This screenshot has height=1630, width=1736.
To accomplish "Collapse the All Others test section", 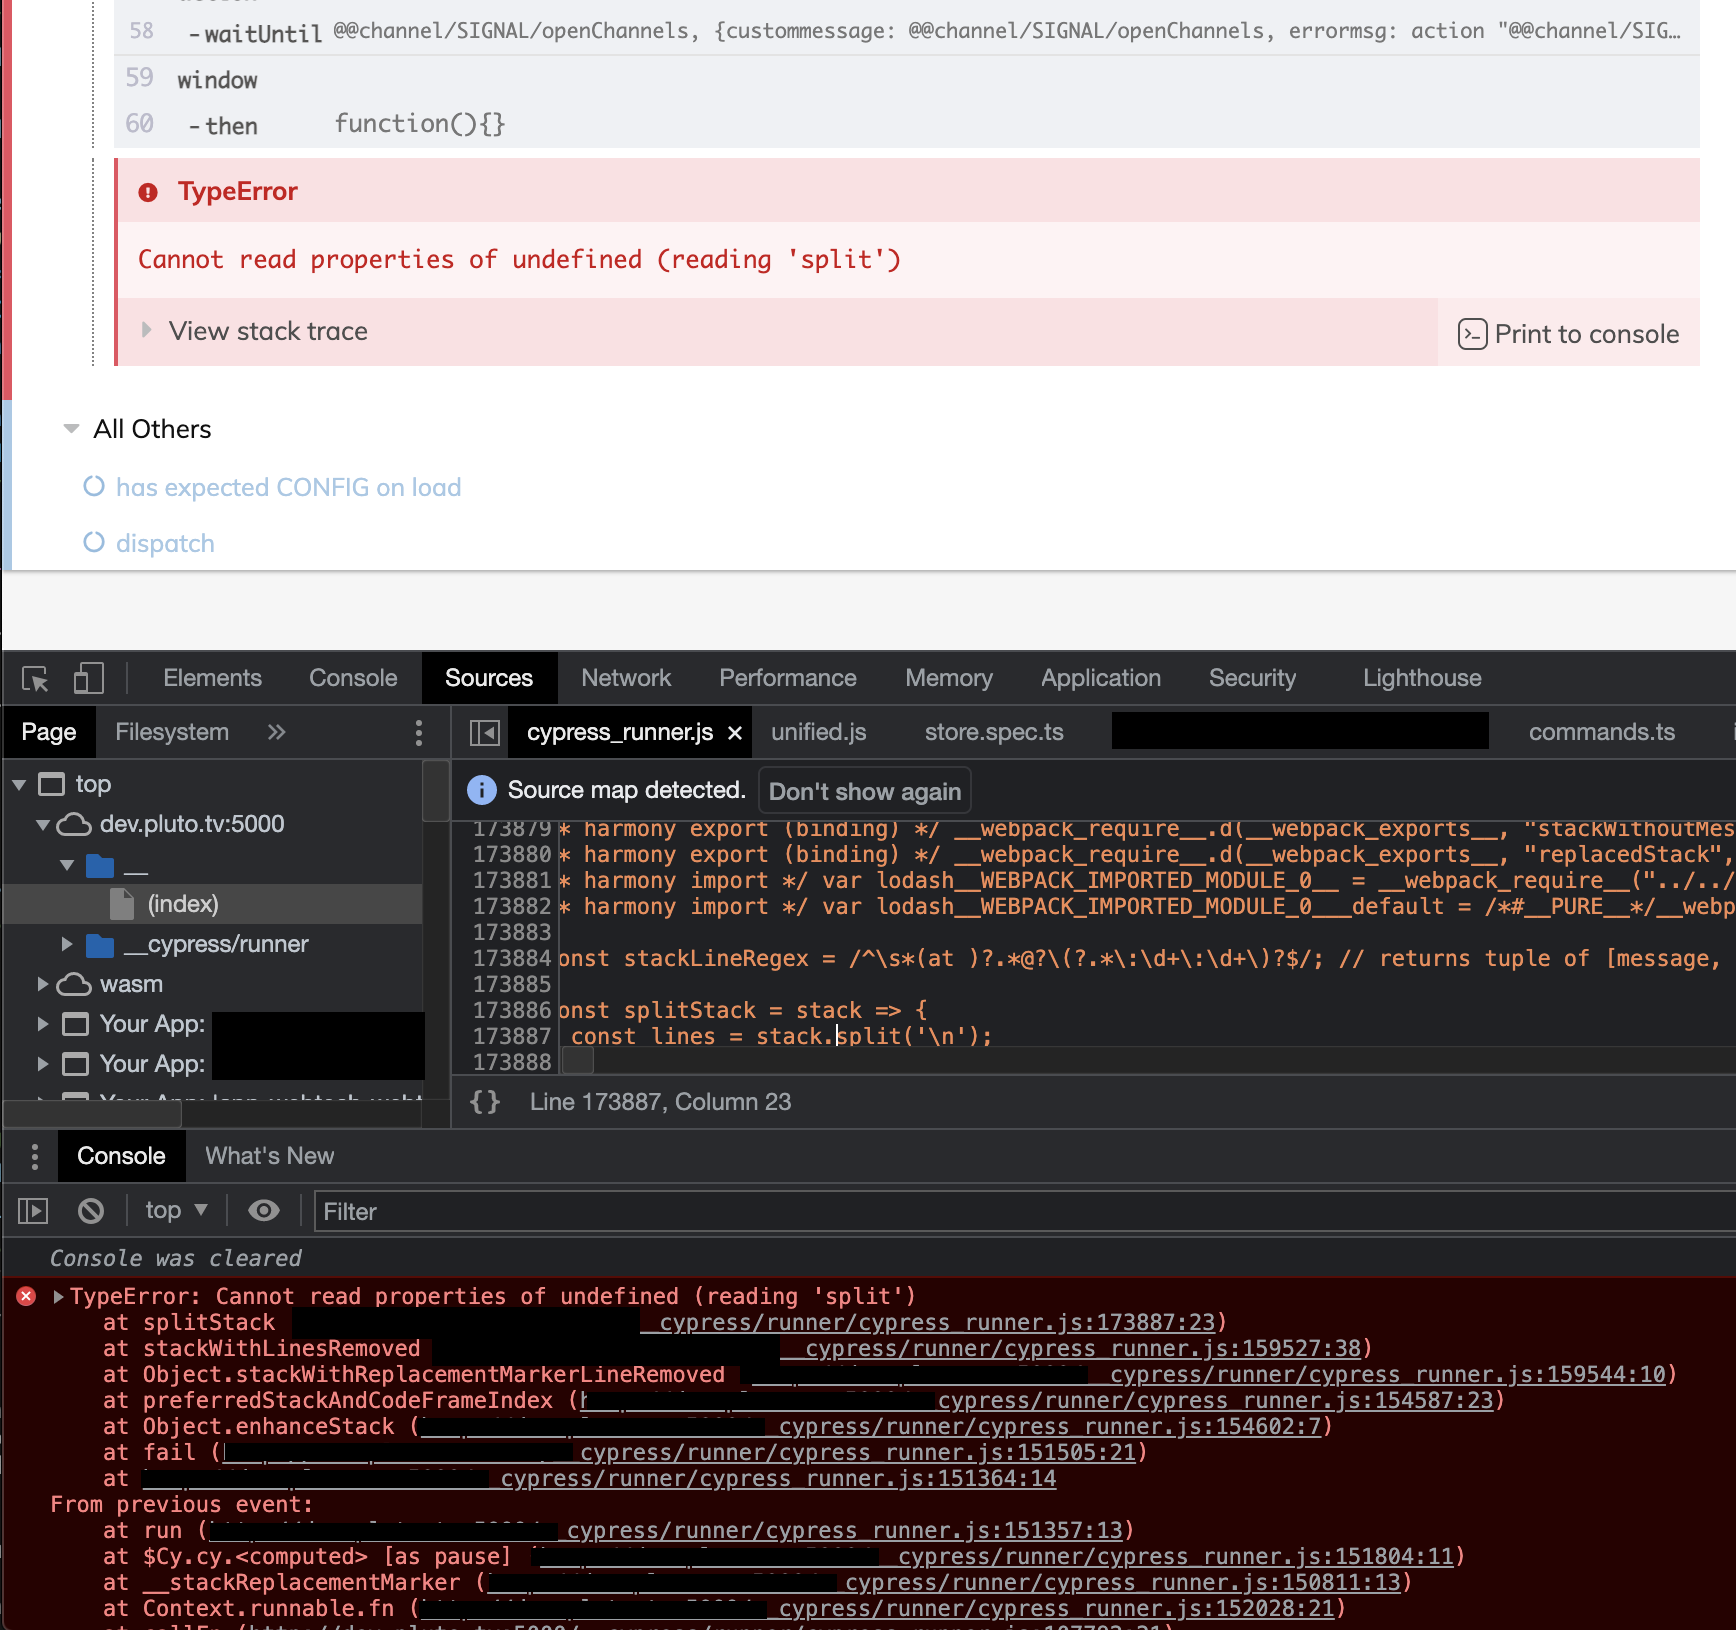I will [x=70, y=428].
